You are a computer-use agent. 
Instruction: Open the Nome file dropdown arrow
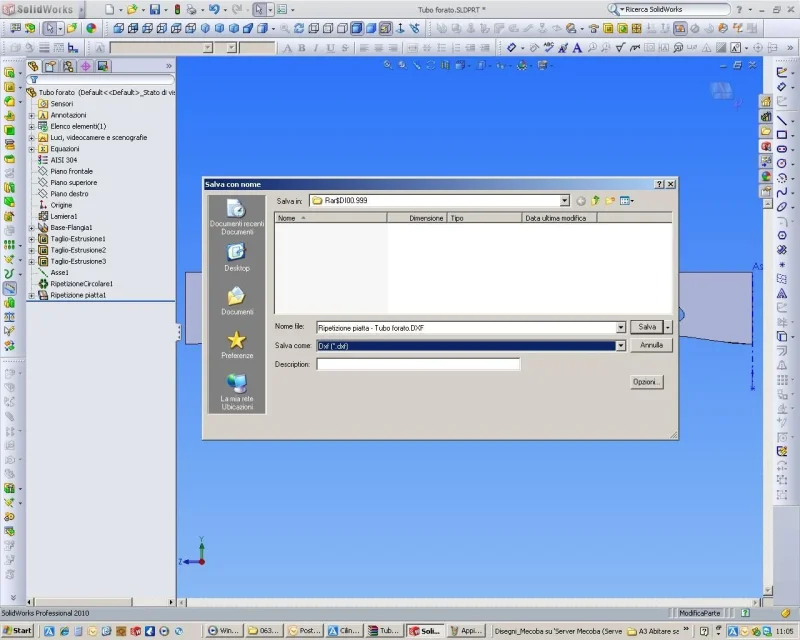point(620,328)
